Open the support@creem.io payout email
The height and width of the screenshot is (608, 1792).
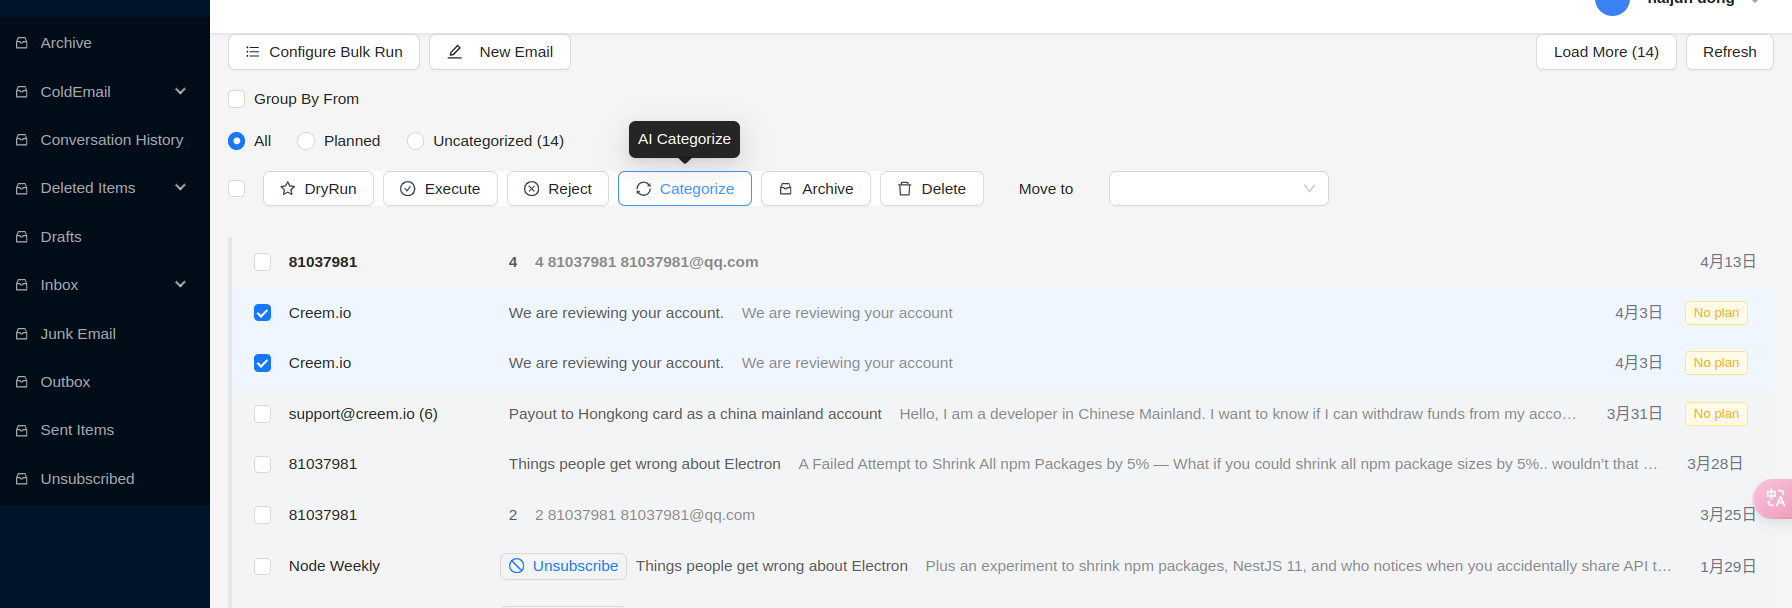pos(695,414)
